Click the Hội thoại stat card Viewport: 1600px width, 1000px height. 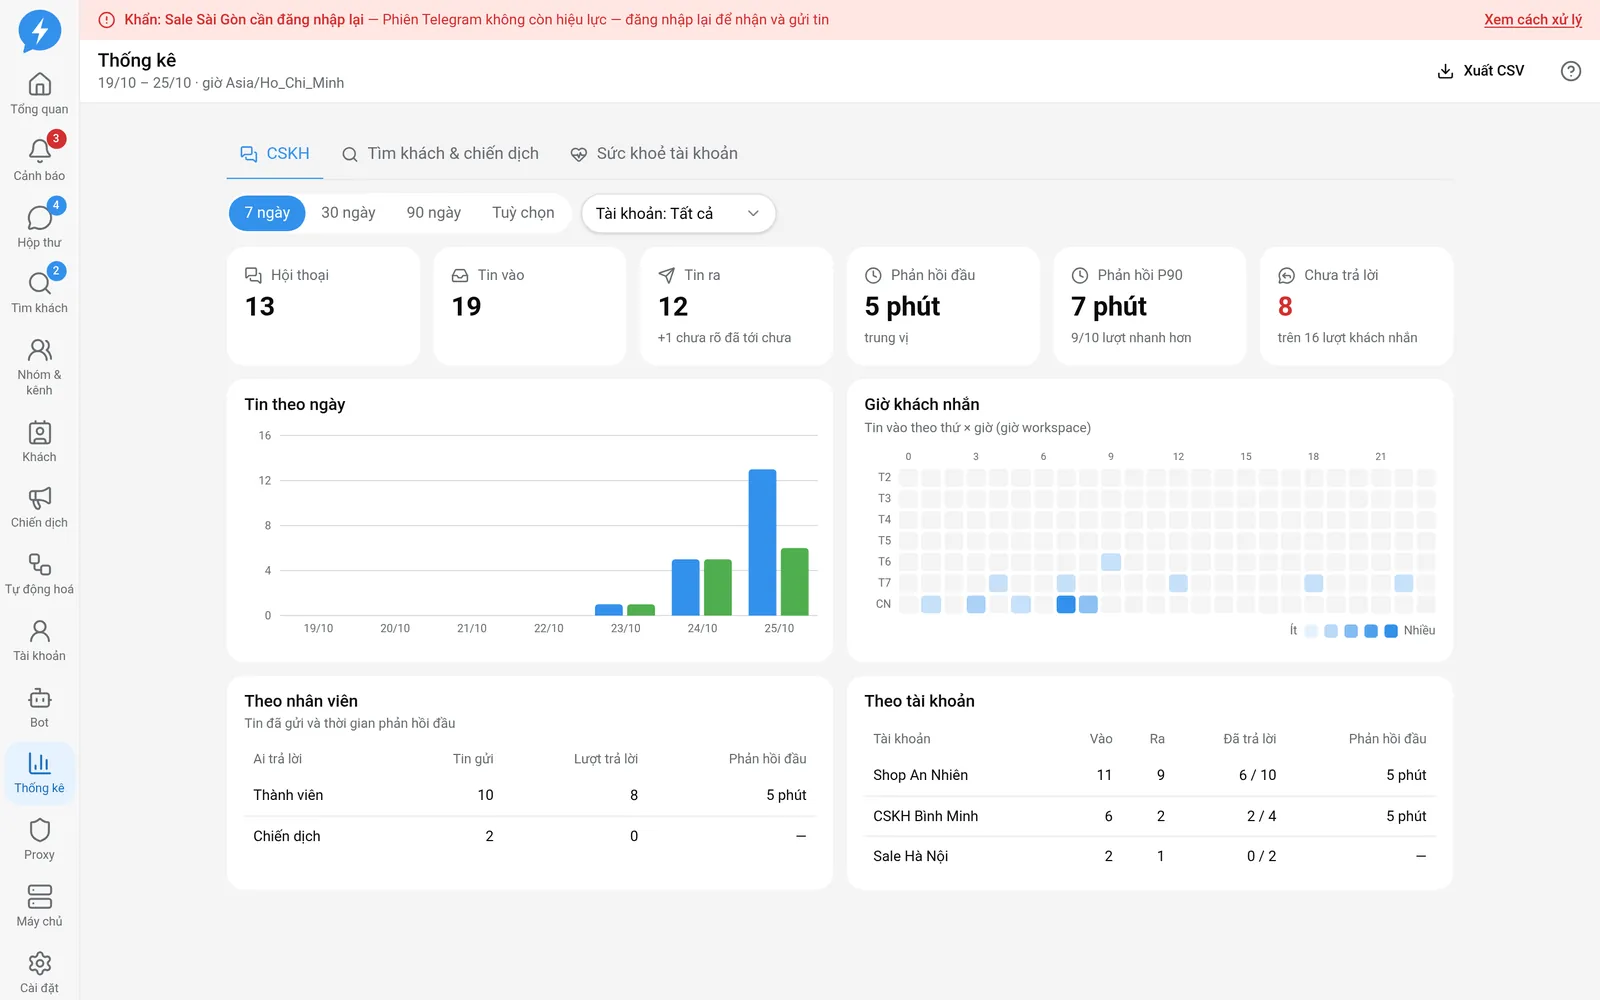323,306
